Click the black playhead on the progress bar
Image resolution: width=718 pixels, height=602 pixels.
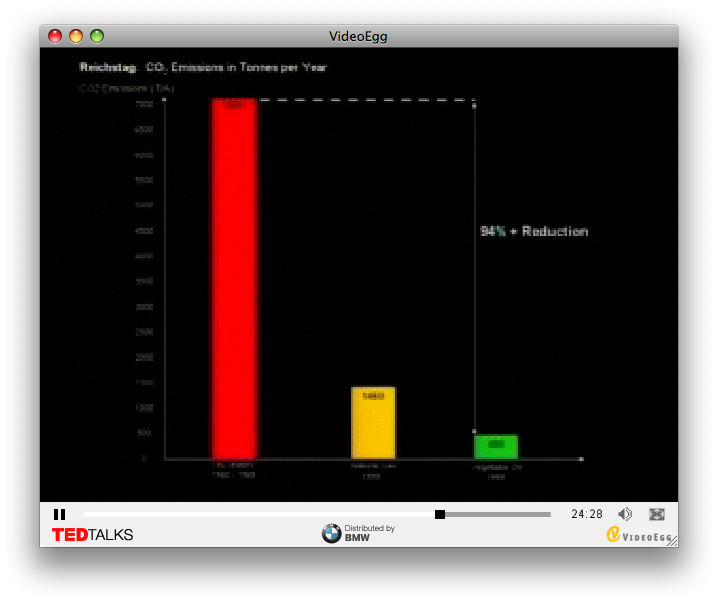(440, 514)
